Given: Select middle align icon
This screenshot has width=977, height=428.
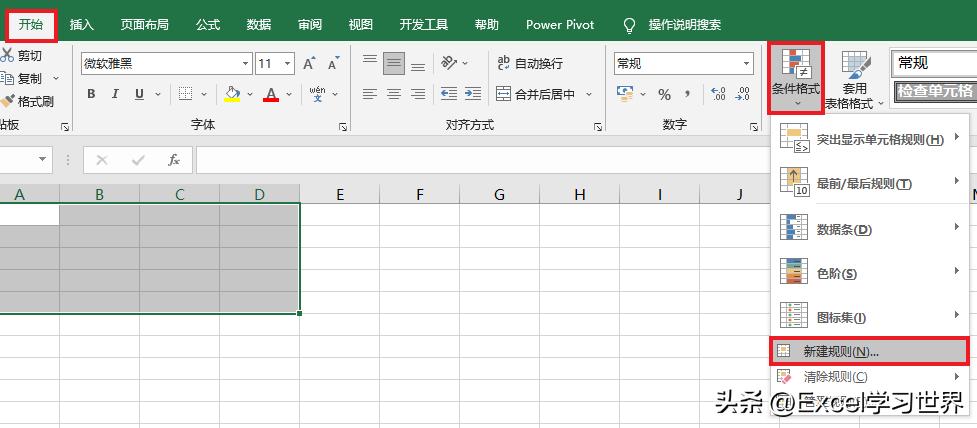Looking at the screenshot, I should click(x=394, y=63).
